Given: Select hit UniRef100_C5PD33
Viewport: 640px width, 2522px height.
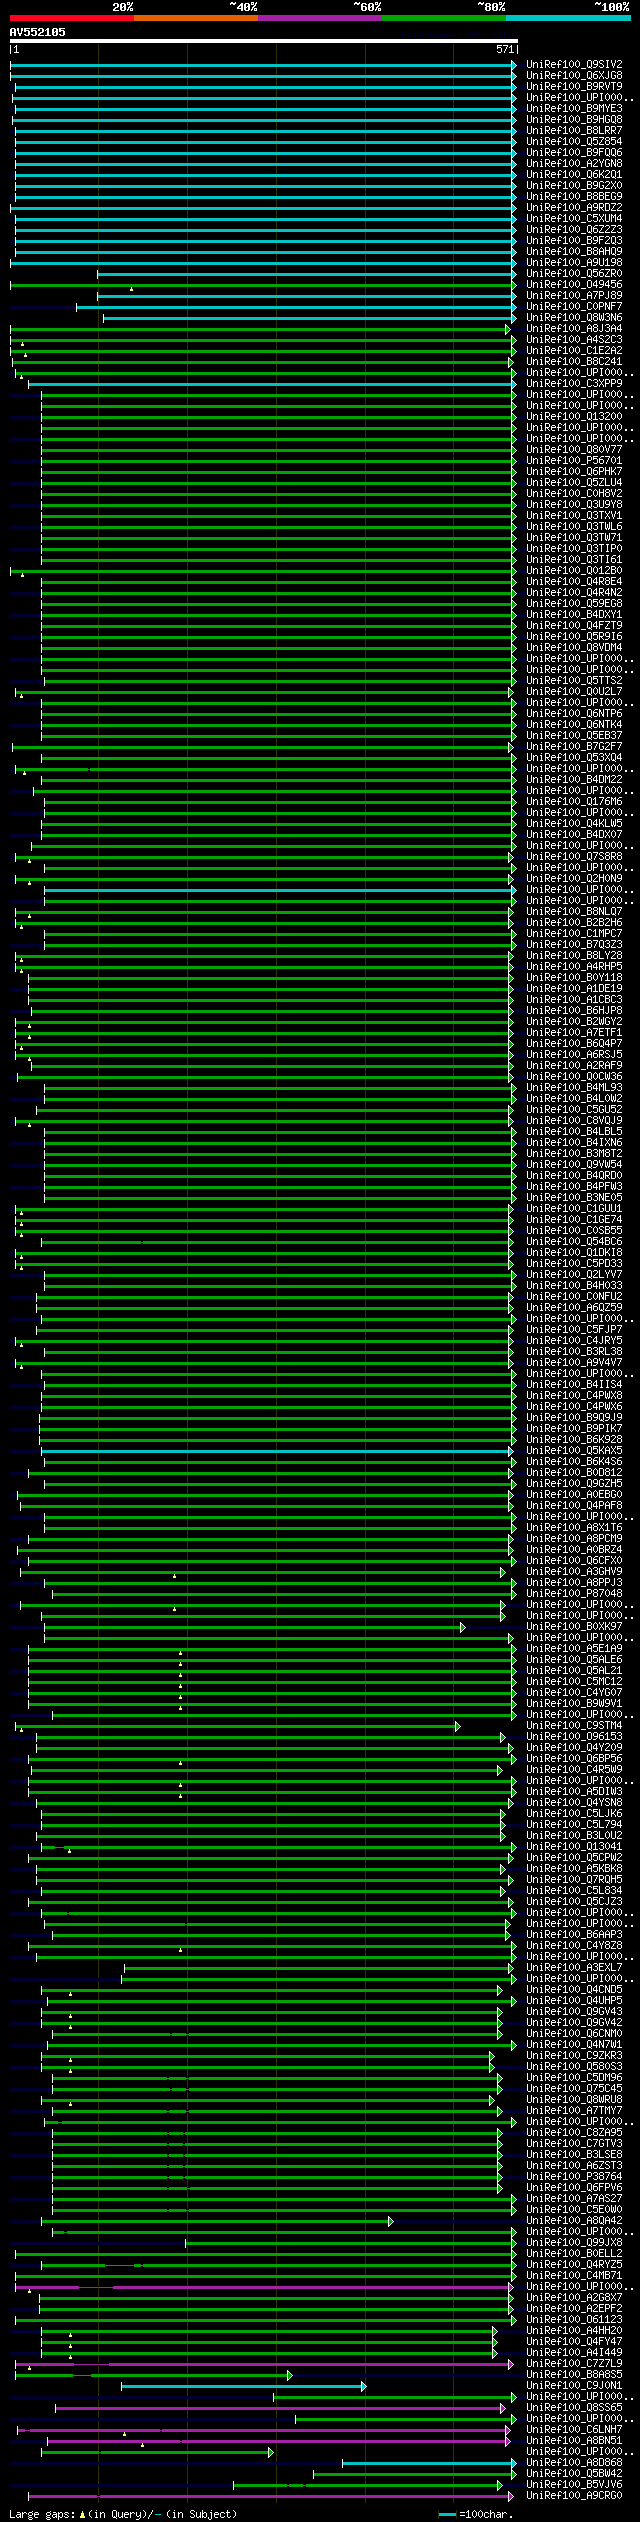Looking at the screenshot, I should (574, 1263).
